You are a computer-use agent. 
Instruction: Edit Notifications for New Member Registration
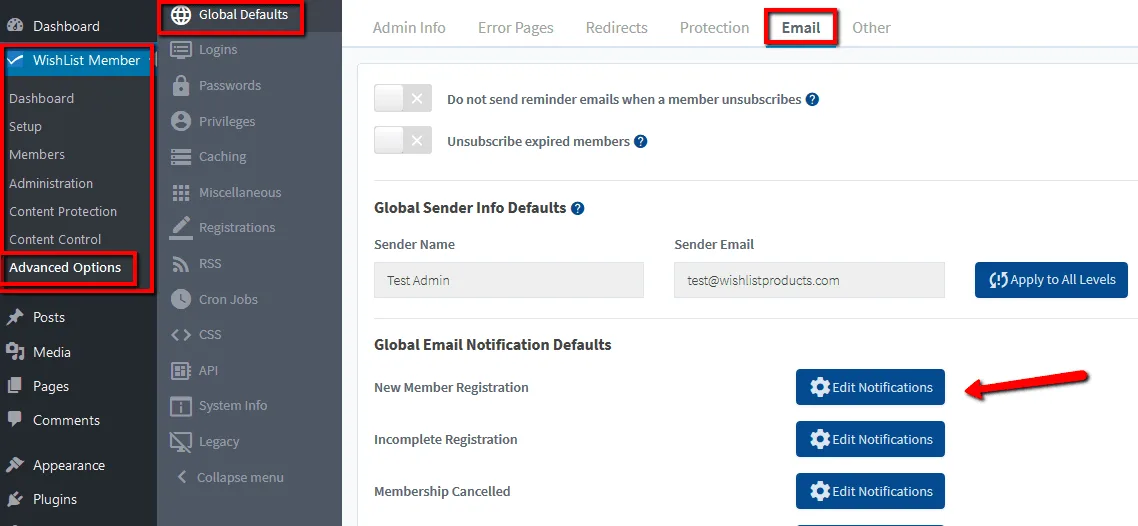(870, 387)
